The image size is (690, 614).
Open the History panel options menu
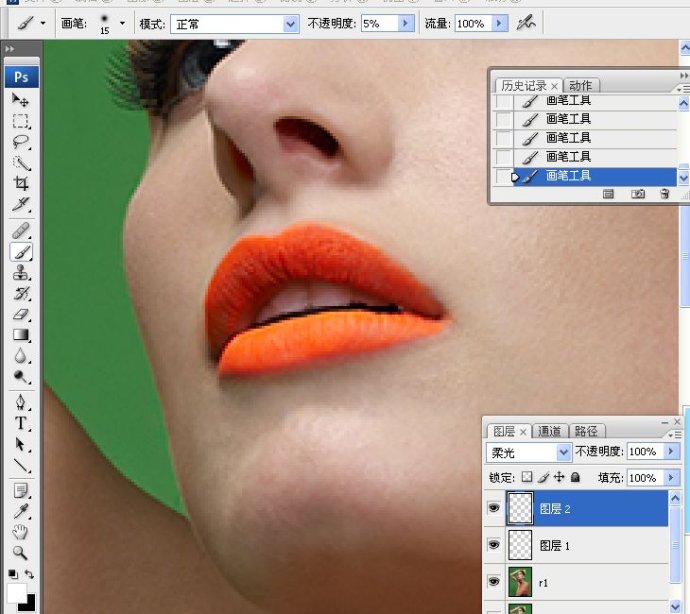pyautogui.click(x=685, y=89)
